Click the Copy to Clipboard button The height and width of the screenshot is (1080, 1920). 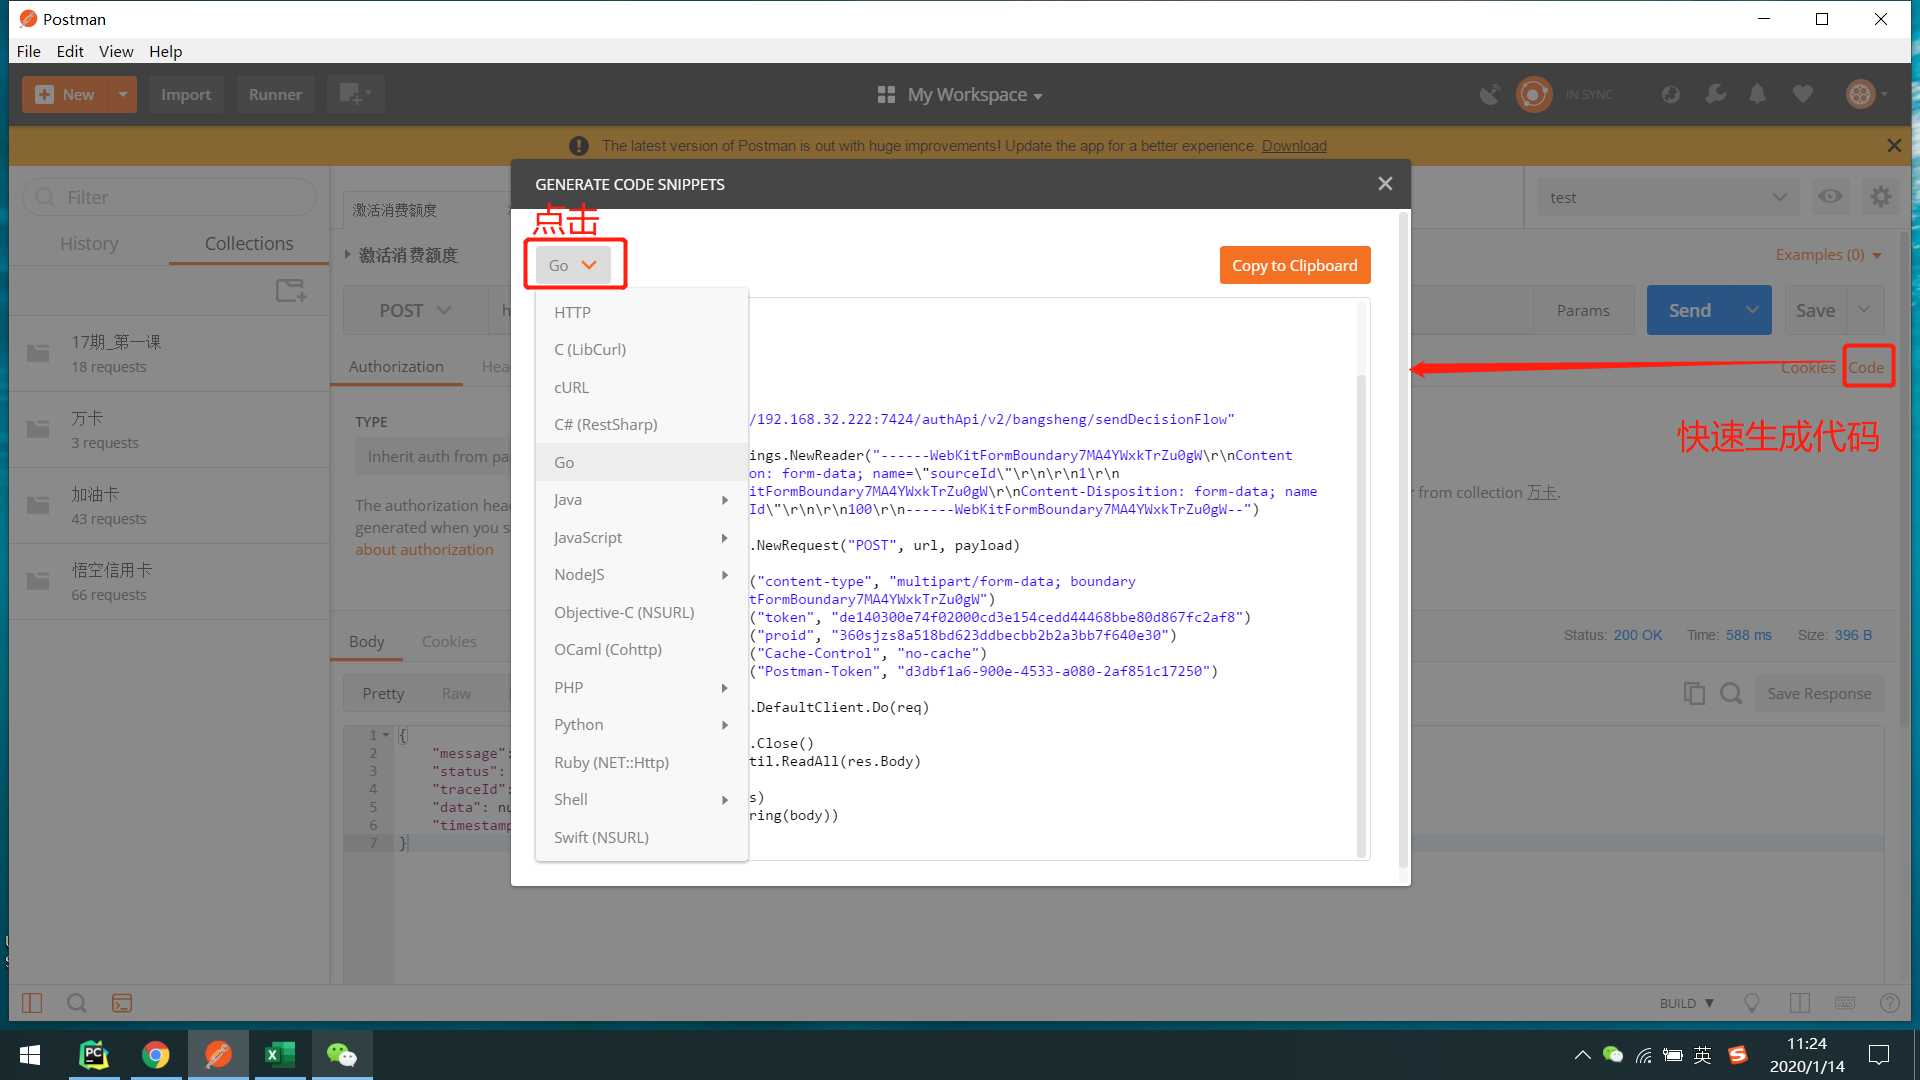(x=1295, y=265)
